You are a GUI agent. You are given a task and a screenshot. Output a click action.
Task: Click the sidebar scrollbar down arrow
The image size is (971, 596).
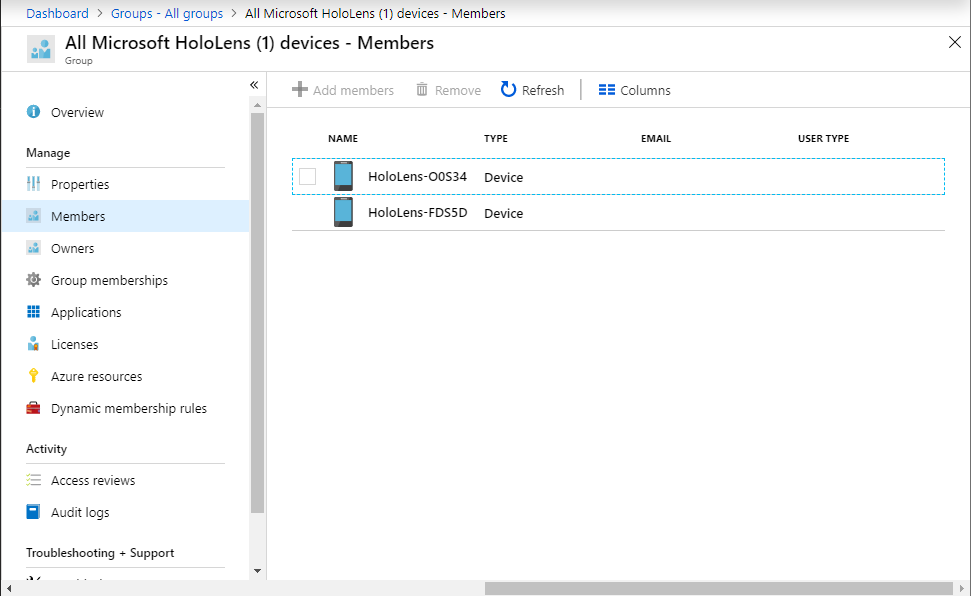pyautogui.click(x=258, y=571)
